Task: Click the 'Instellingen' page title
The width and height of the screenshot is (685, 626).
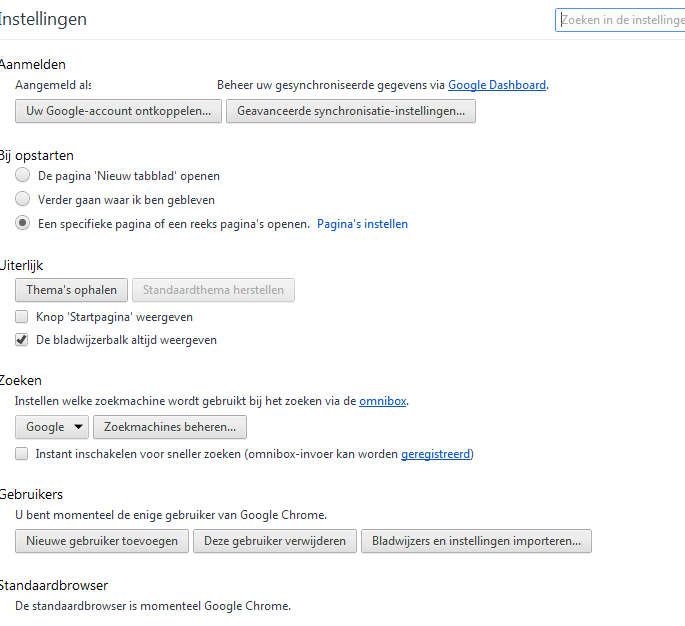Action: pyautogui.click(x=43, y=19)
